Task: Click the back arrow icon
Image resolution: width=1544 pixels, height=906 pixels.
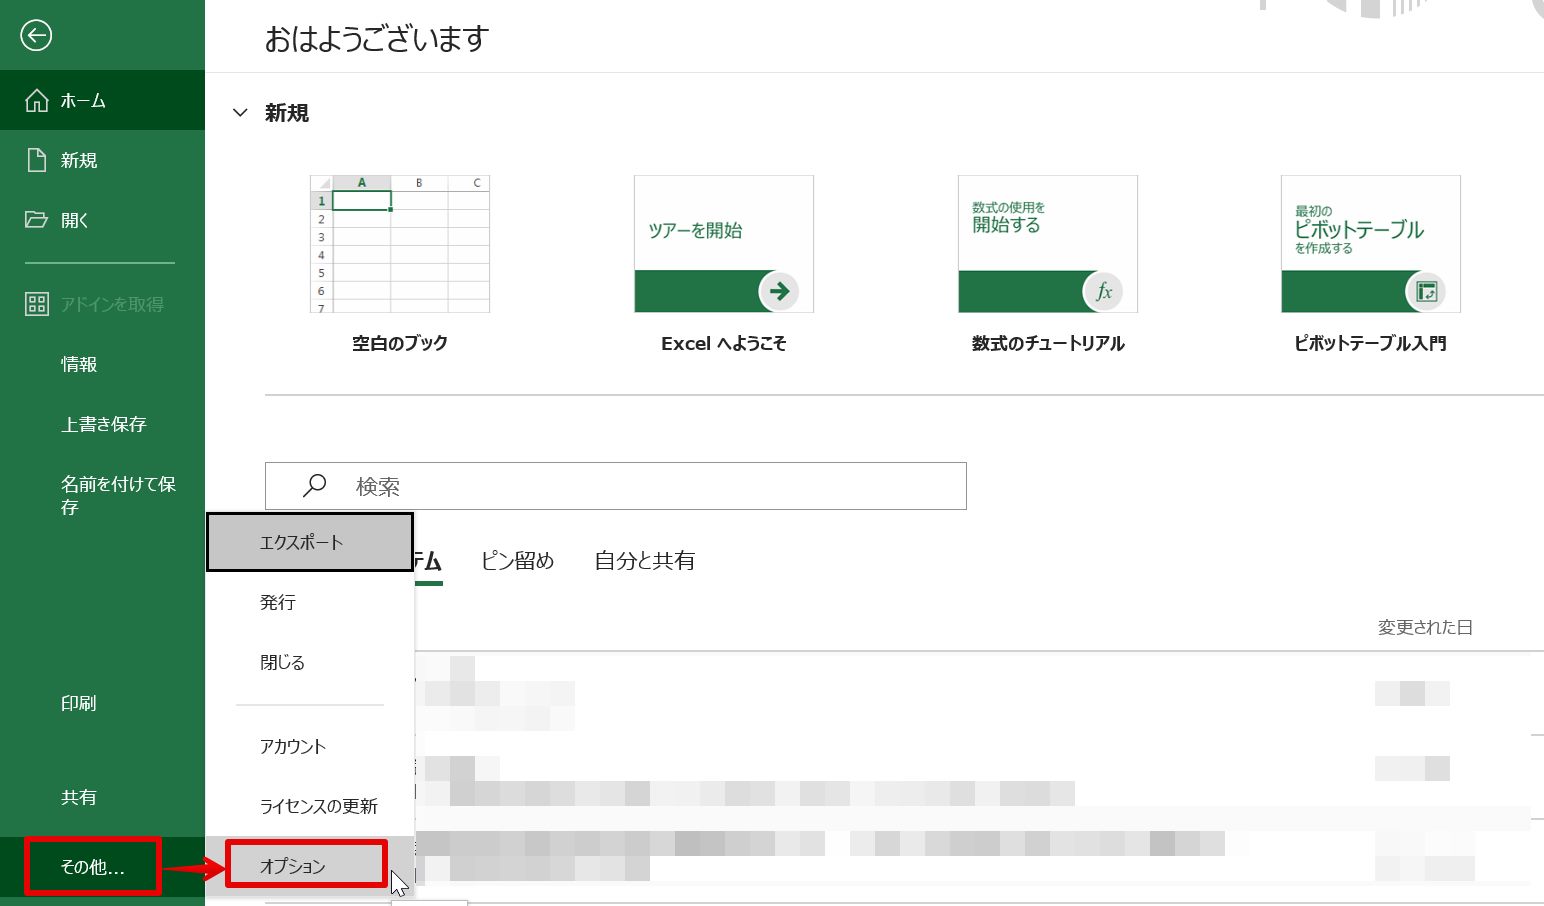Action: (36, 36)
